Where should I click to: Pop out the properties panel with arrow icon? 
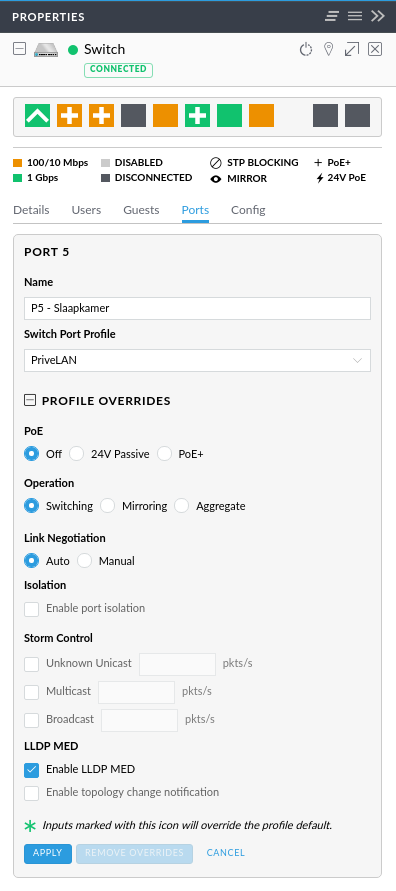click(352, 49)
